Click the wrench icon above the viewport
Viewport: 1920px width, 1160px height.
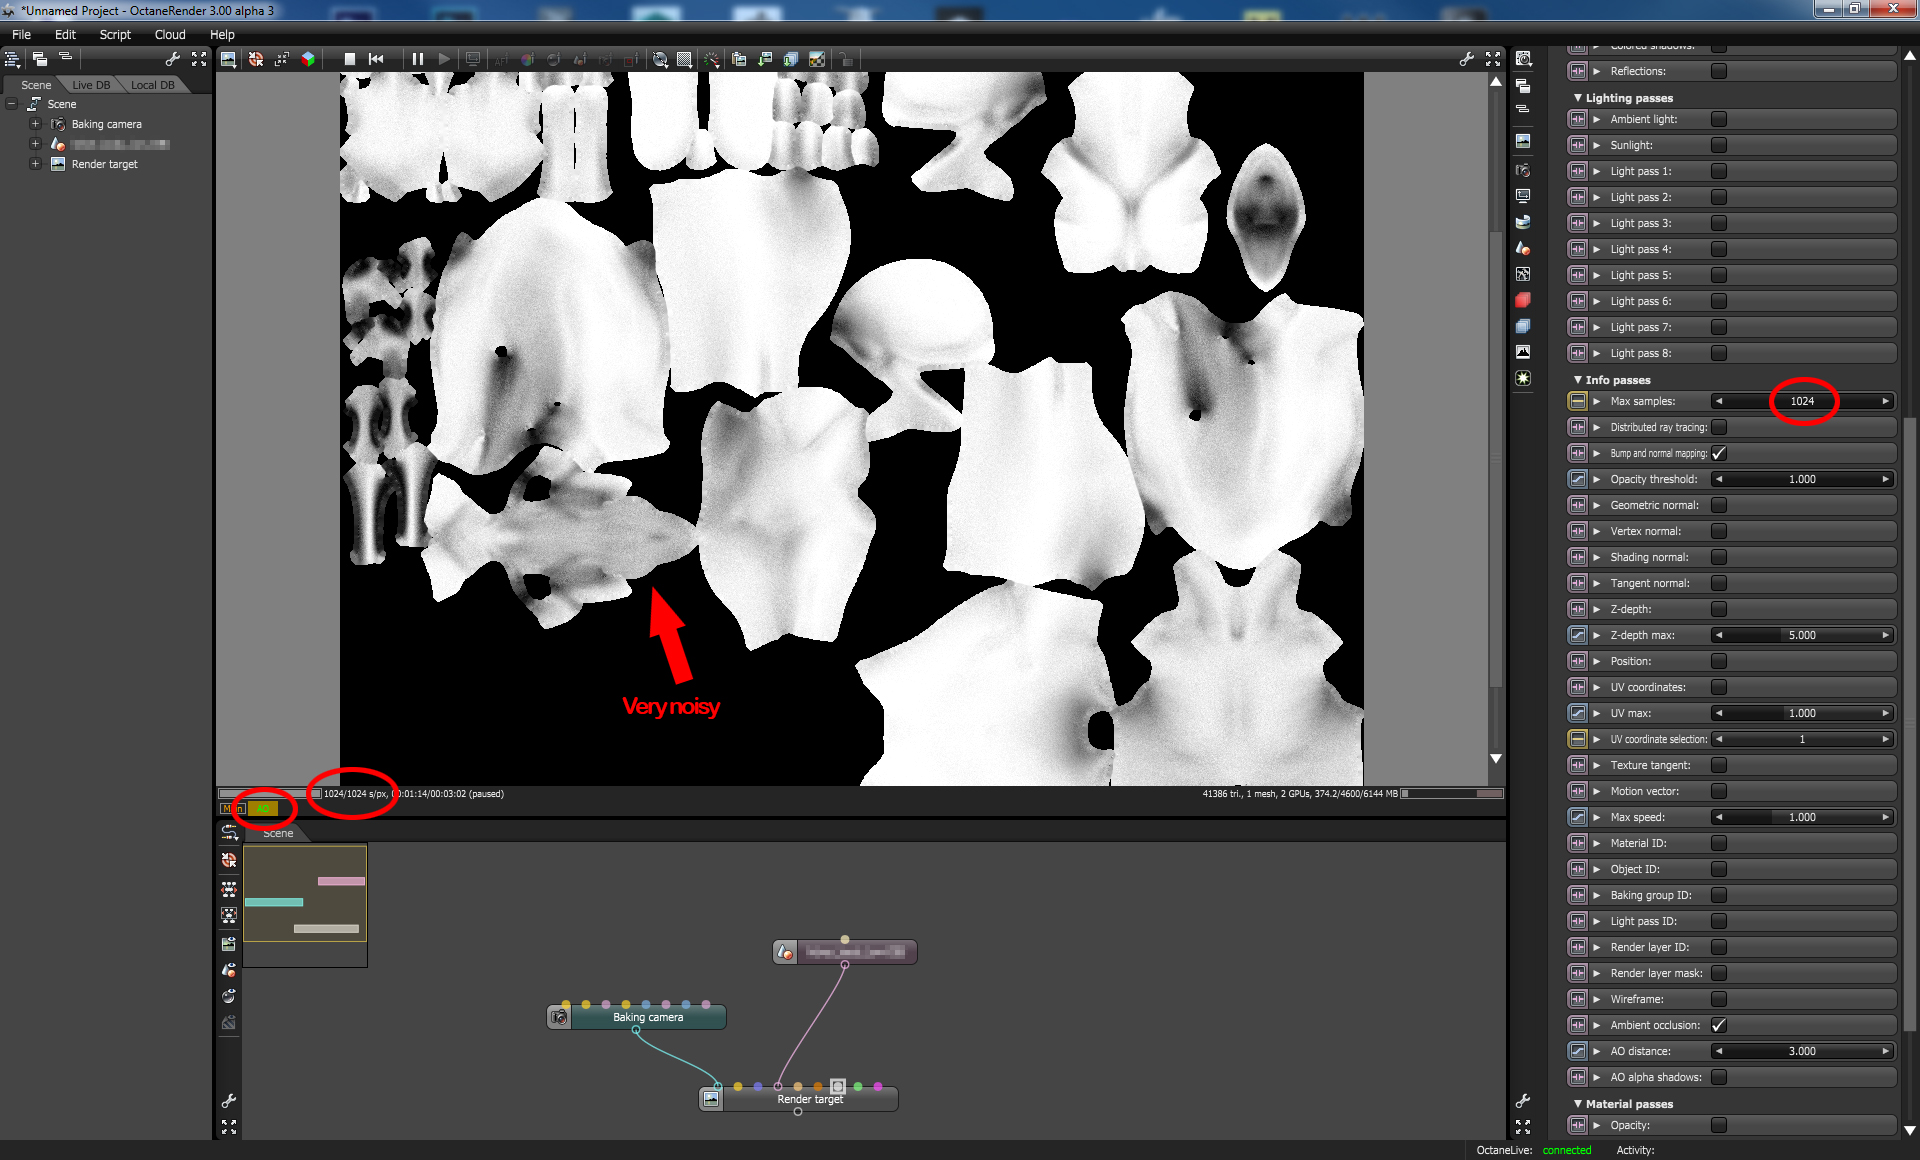(1466, 59)
